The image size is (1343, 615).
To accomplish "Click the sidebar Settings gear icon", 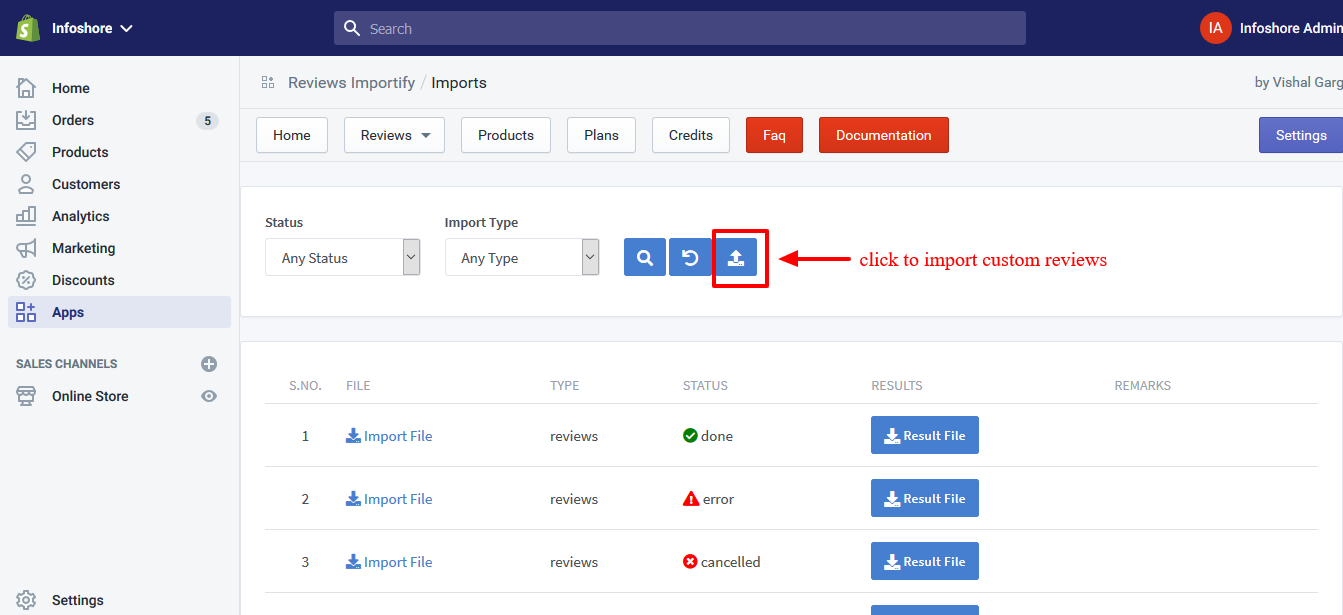I will pyautogui.click(x=26, y=600).
